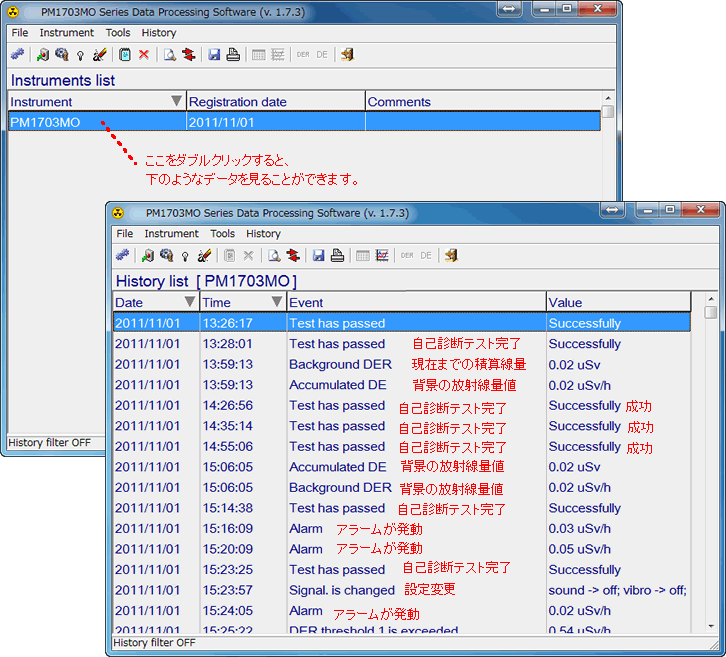Select the 15:14:38 Test has passed row
The height and width of the screenshot is (657, 726).
pyautogui.click(x=401, y=508)
